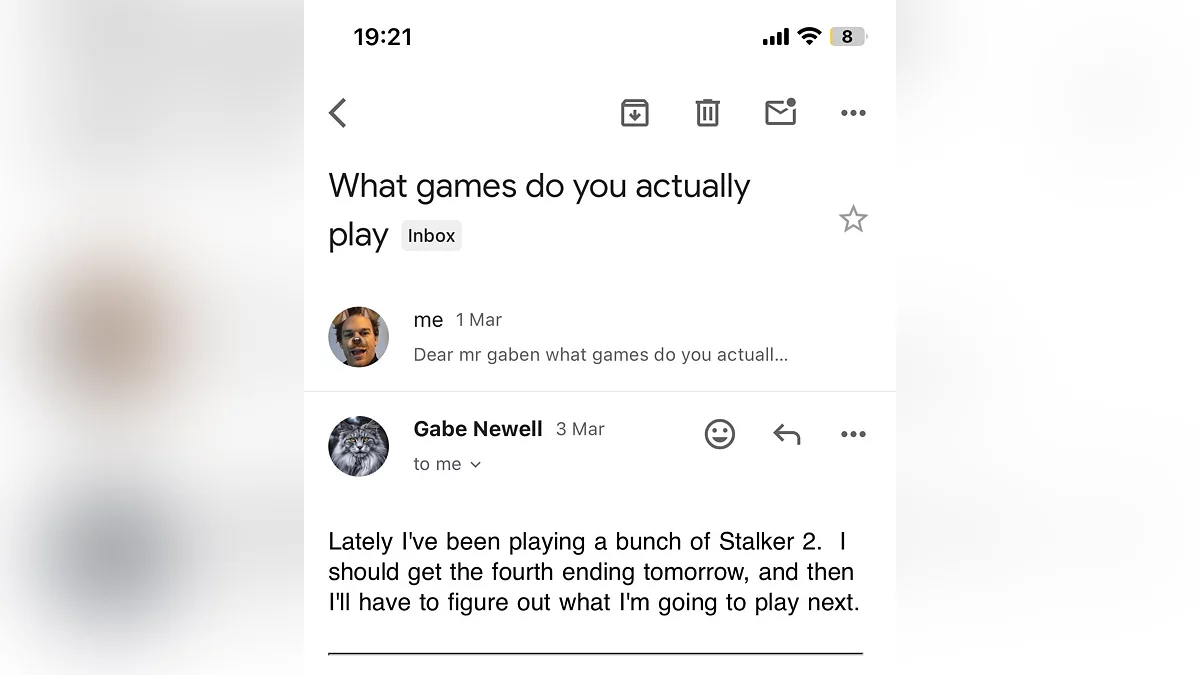Tap the Wi-Fi status icon
Screen dimensions: 1200x675
click(809, 37)
